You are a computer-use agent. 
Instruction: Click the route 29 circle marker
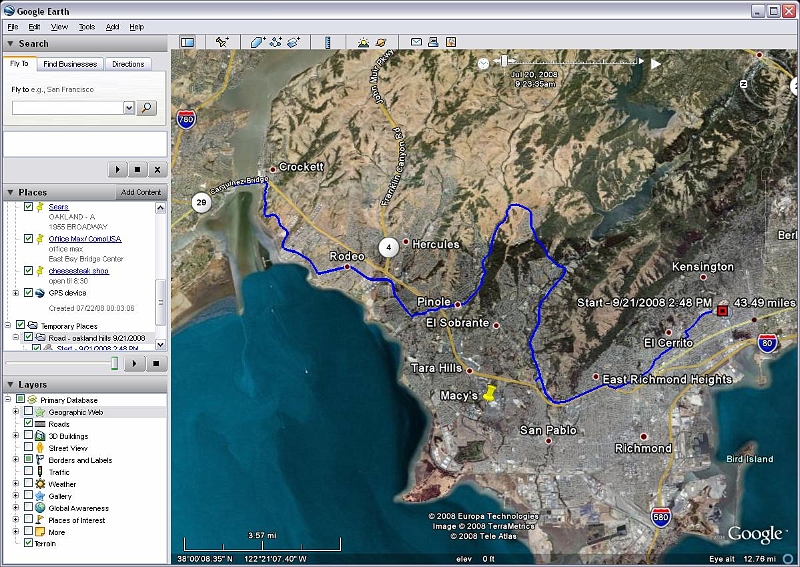202,202
